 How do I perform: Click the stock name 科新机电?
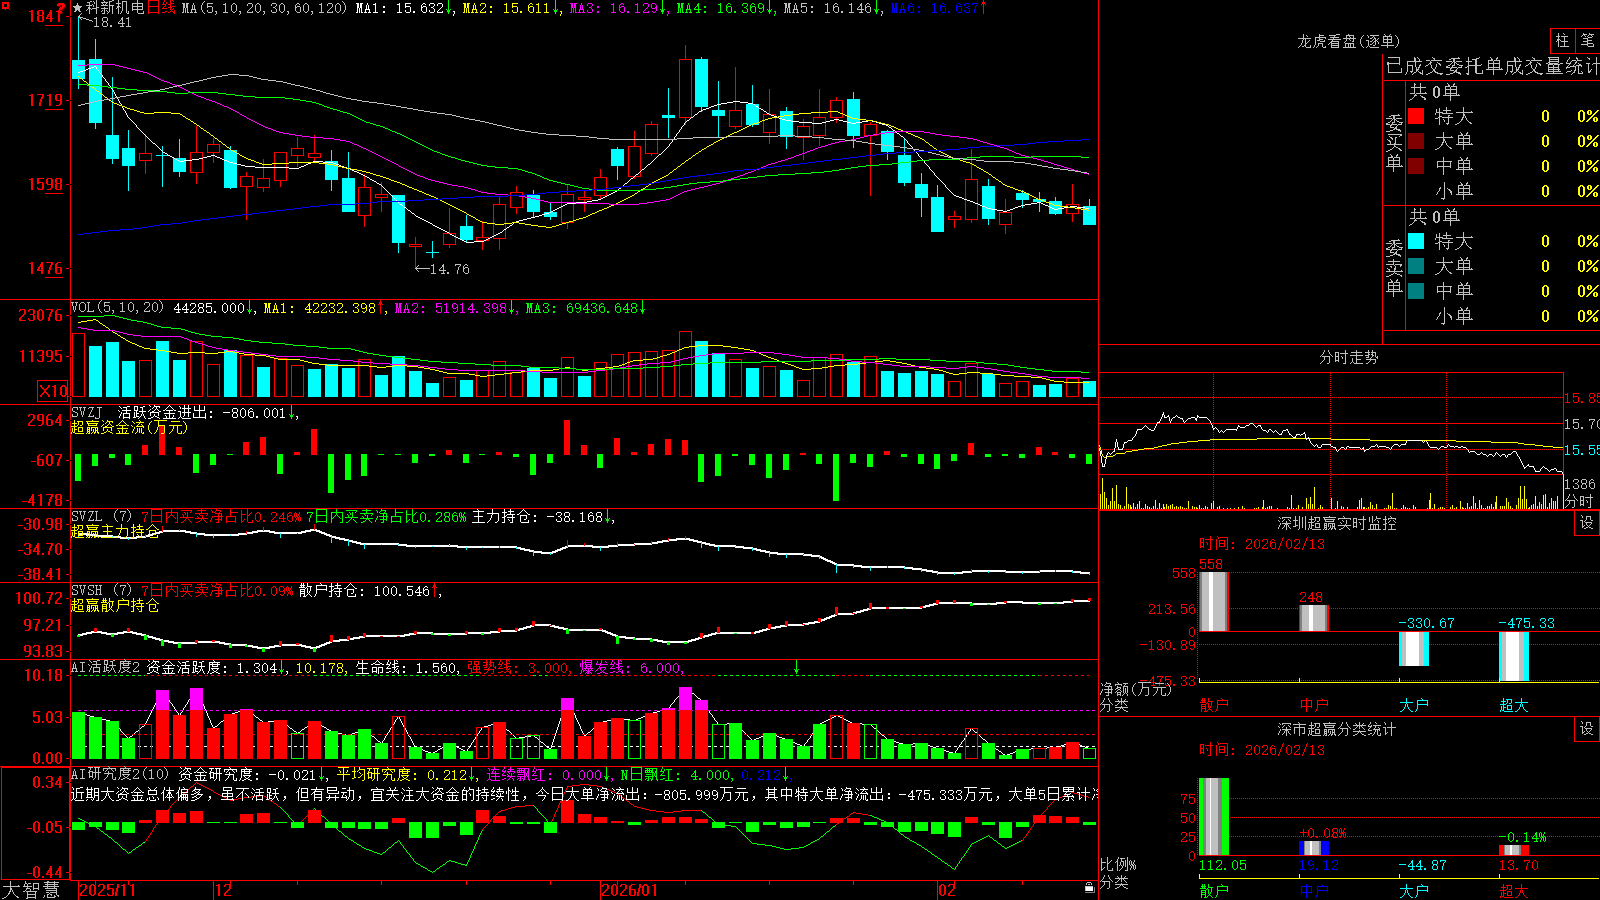pyautogui.click(x=115, y=8)
